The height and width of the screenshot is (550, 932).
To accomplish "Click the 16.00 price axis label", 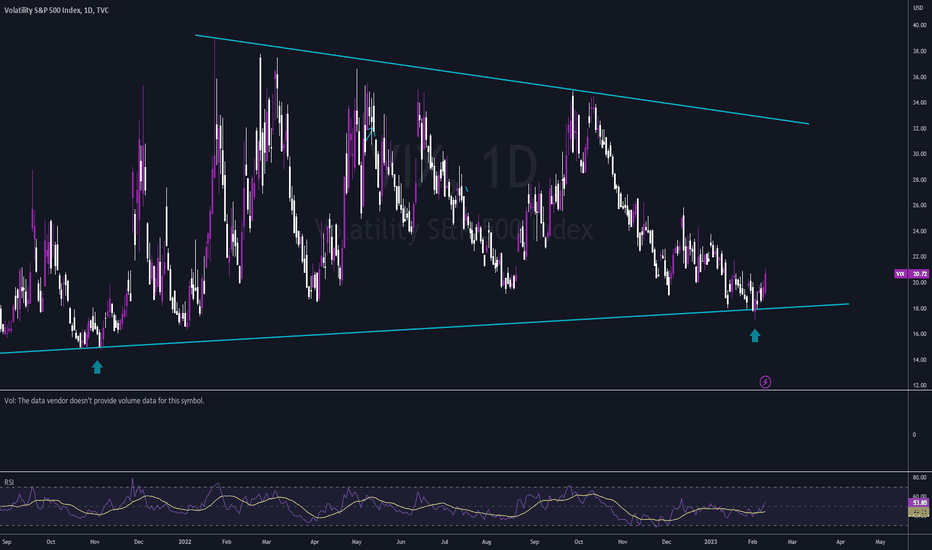I will 920,334.
